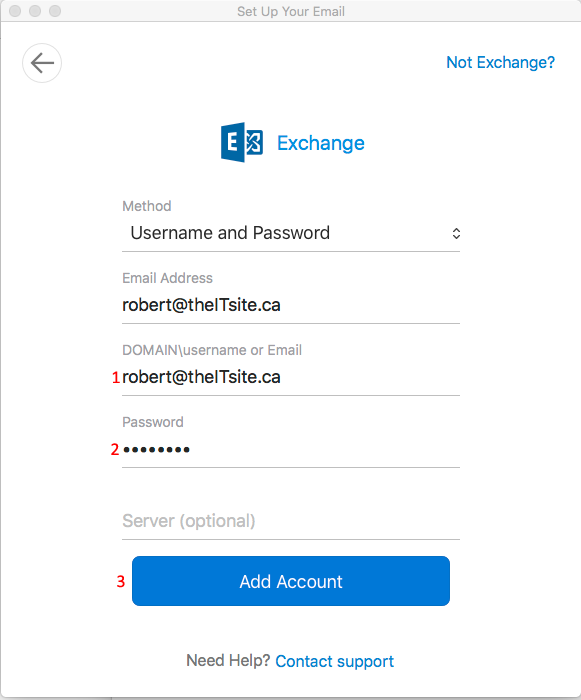Click the Exchange logo icon
Image resolution: width=581 pixels, height=700 pixels.
tap(242, 142)
